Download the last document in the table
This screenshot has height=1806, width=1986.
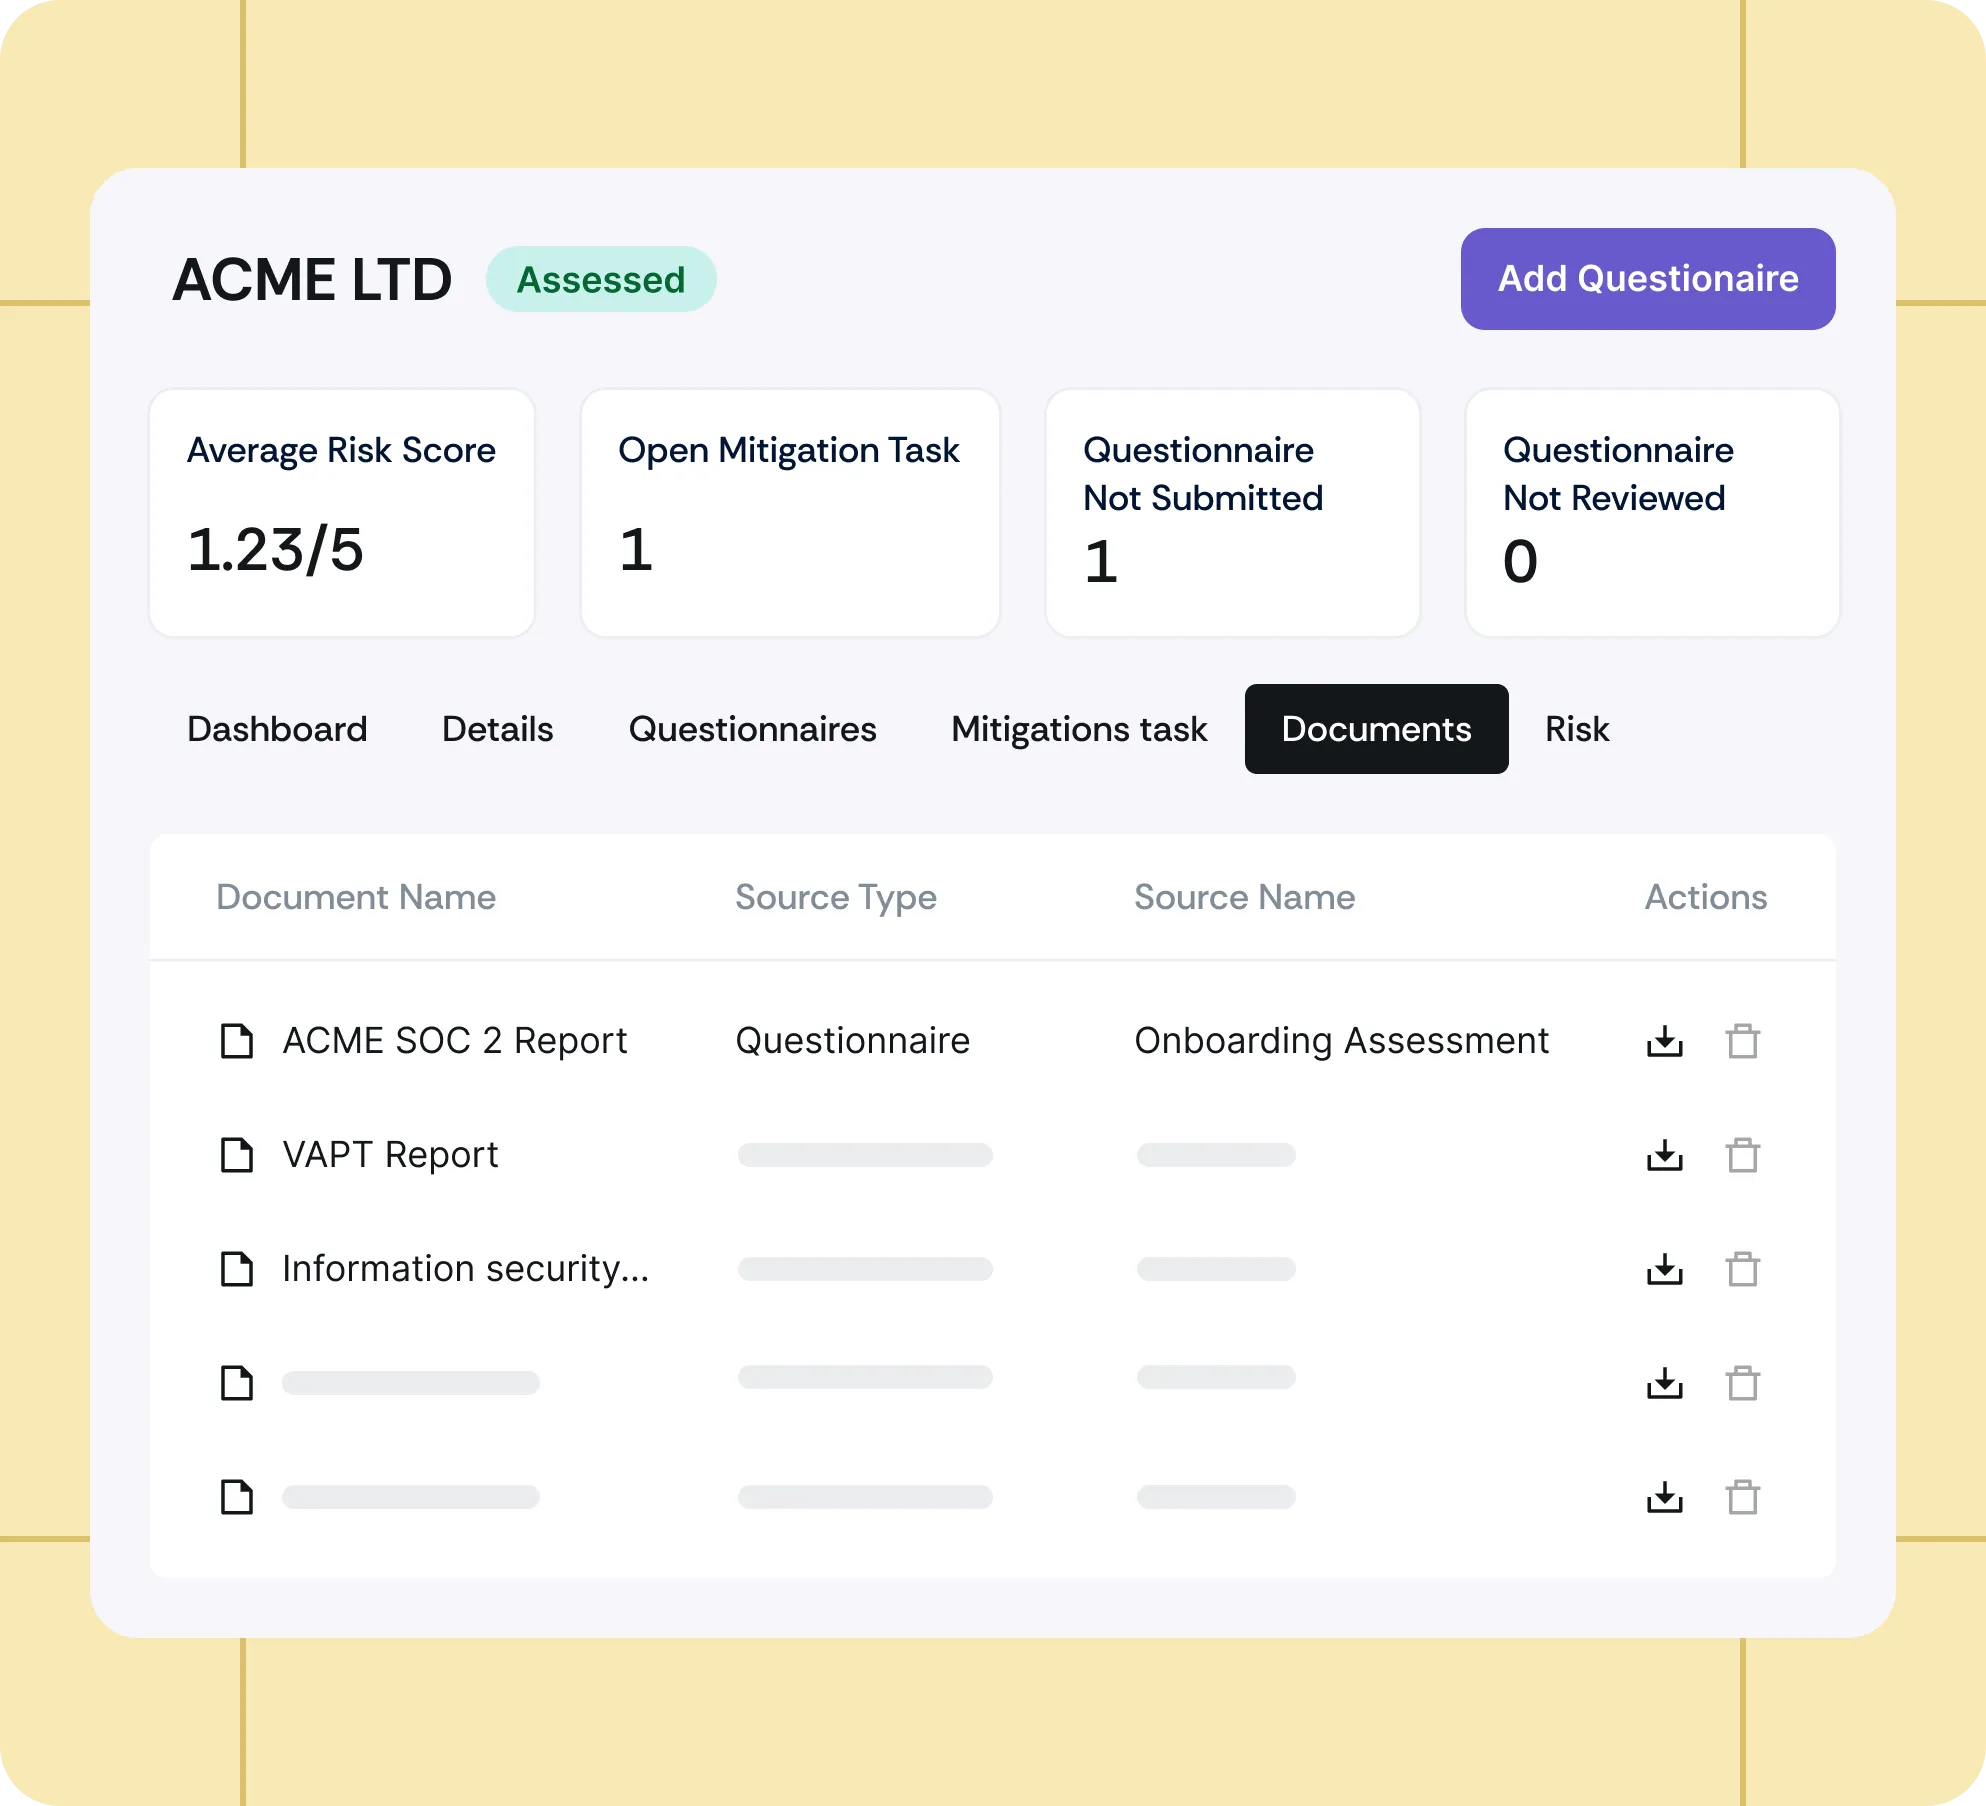pos(1664,1497)
